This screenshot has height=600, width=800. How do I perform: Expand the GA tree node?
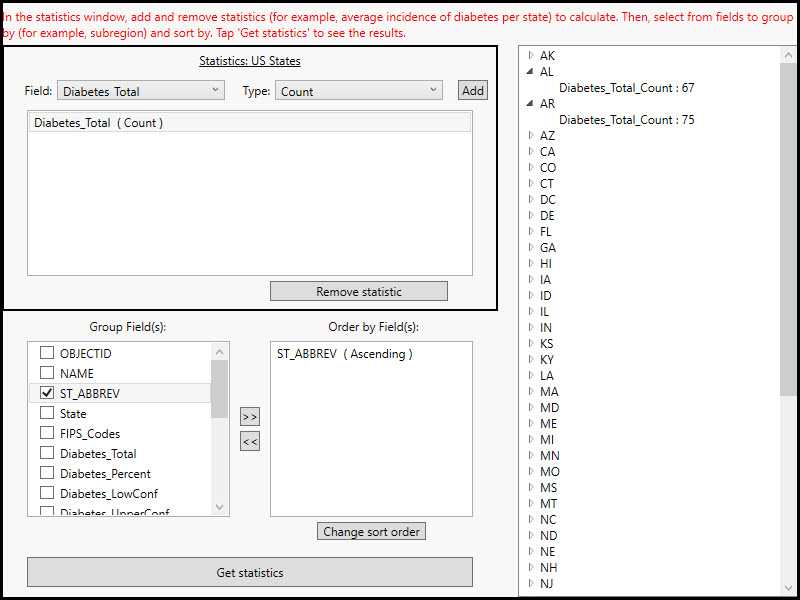pos(531,247)
